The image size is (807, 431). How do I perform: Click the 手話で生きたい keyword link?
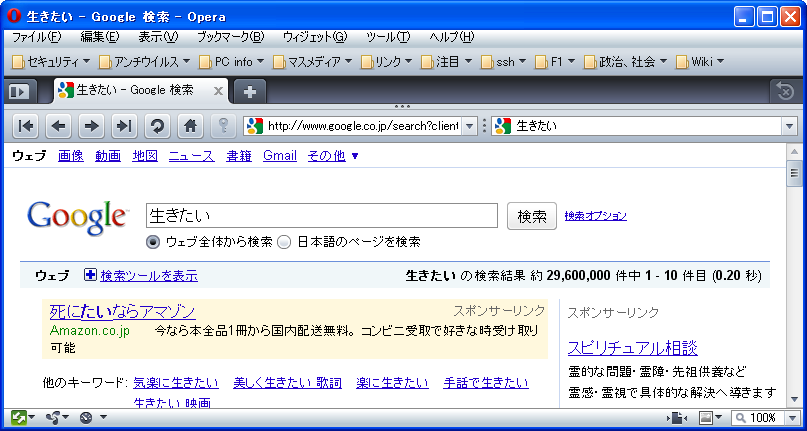point(486,383)
